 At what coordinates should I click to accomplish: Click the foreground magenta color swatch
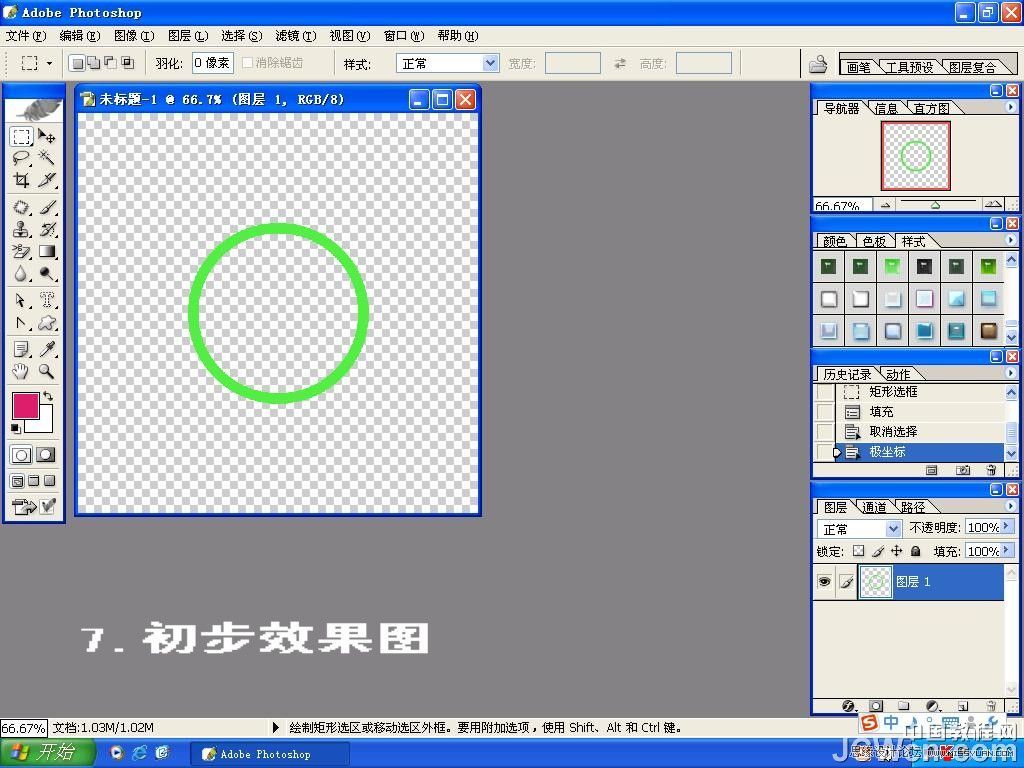click(25, 406)
